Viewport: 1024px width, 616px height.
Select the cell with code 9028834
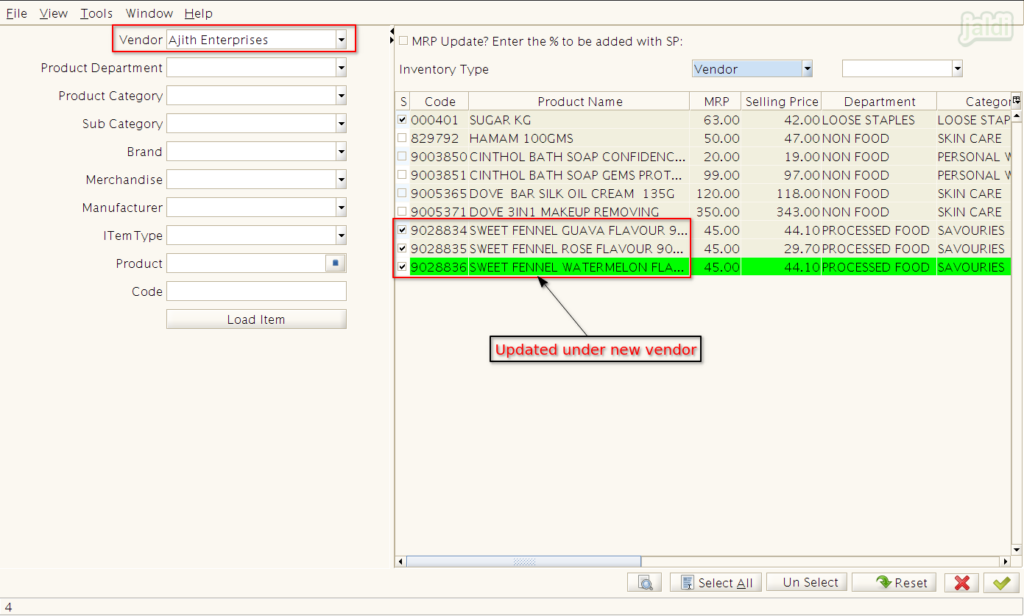click(439, 231)
